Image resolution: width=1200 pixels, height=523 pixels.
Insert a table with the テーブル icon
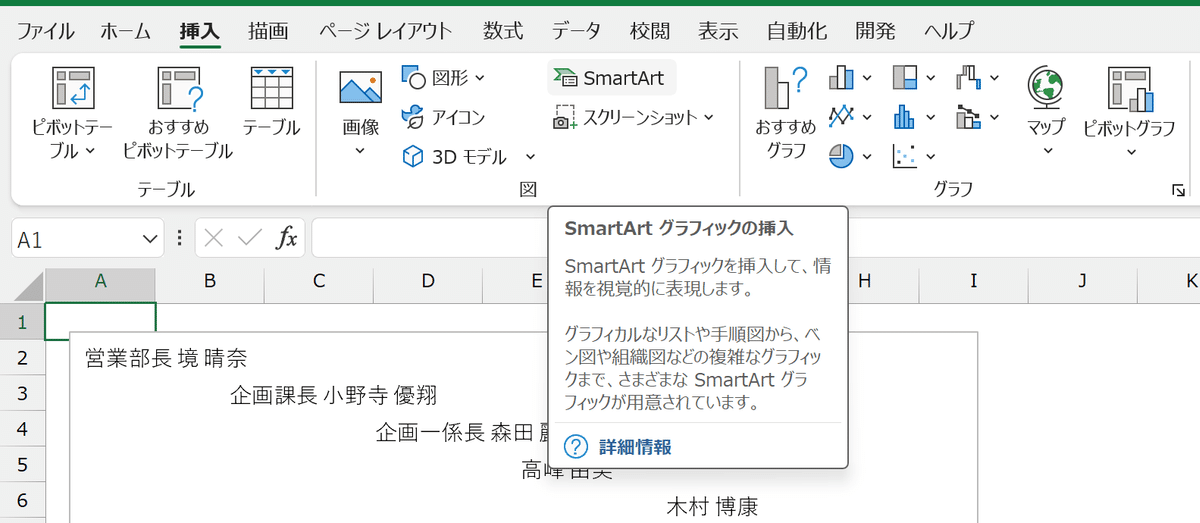[x=271, y=88]
